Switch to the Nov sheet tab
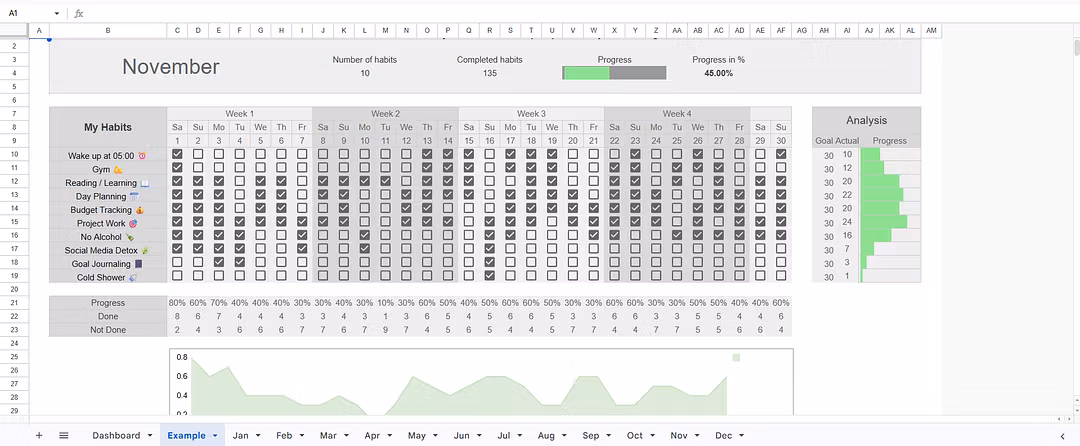The width and height of the screenshot is (1080, 446). pyautogui.click(x=679, y=436)
